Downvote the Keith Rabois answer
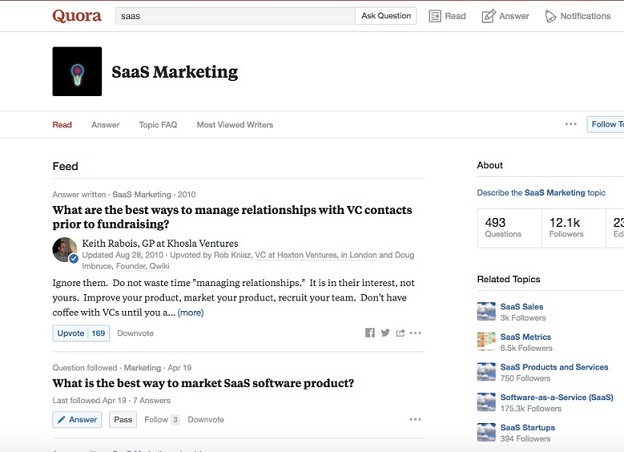Screen dimensions: 624x452 pos(135,333)
